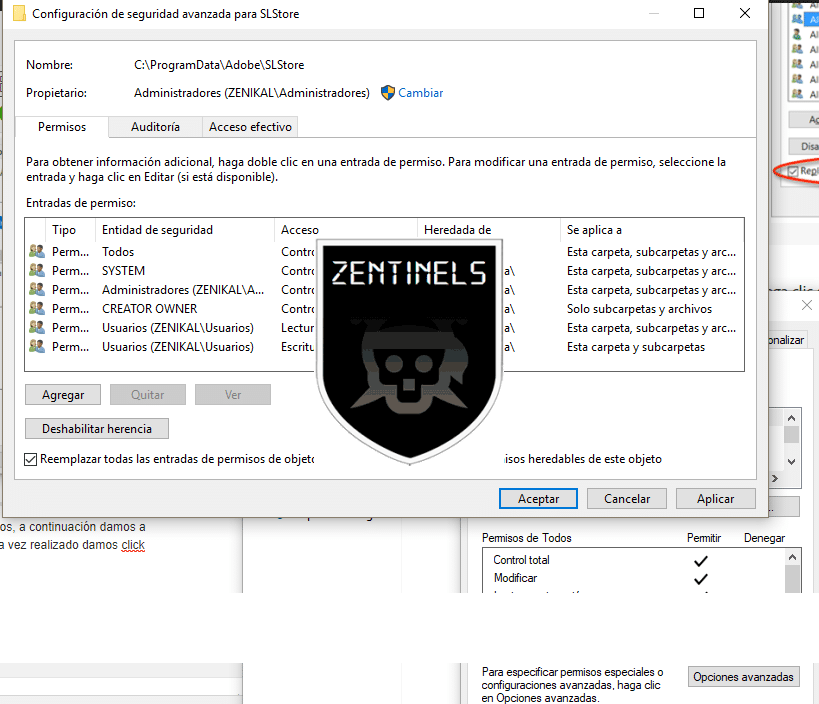Switch to the Acceso efectivo tab
Image resolution: width=819 pixels, height=704 pixels.
(x=250, y=127)
